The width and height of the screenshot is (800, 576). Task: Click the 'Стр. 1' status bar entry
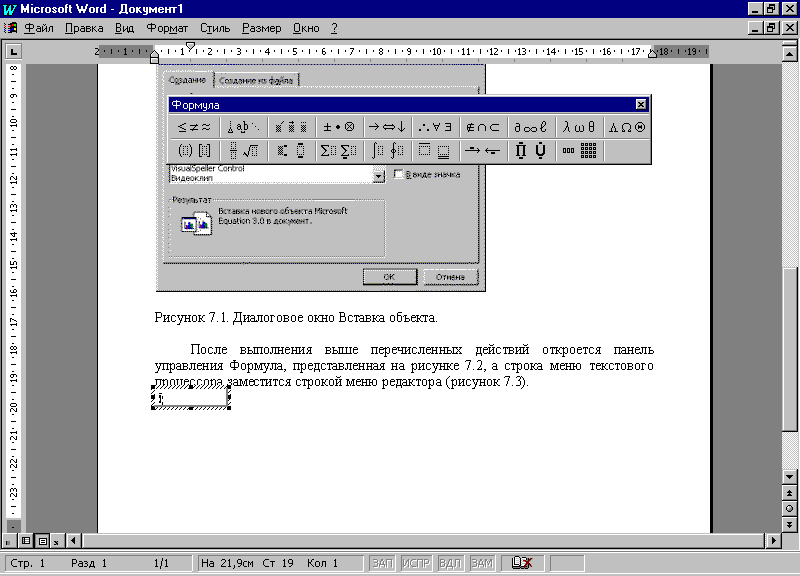coord(28,563)
